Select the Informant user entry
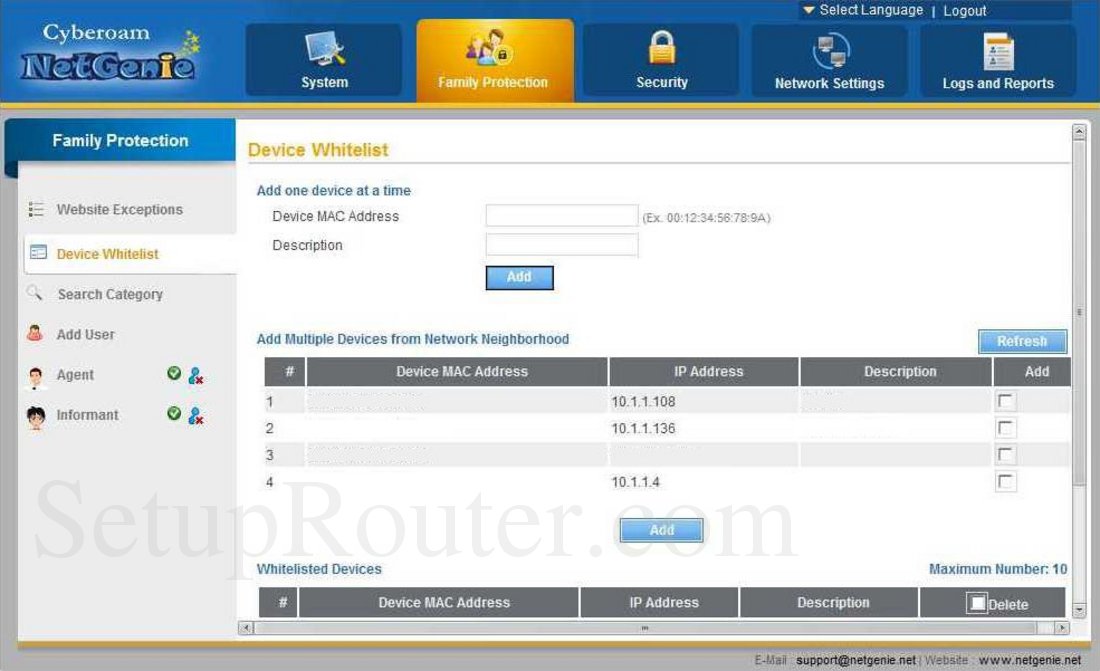Viewport: 1100px width, 671px height. tap(88, 415)
